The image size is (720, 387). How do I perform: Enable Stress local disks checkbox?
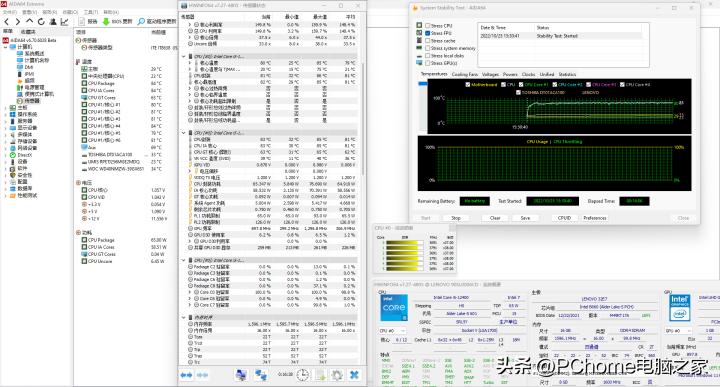pos(428,56)
